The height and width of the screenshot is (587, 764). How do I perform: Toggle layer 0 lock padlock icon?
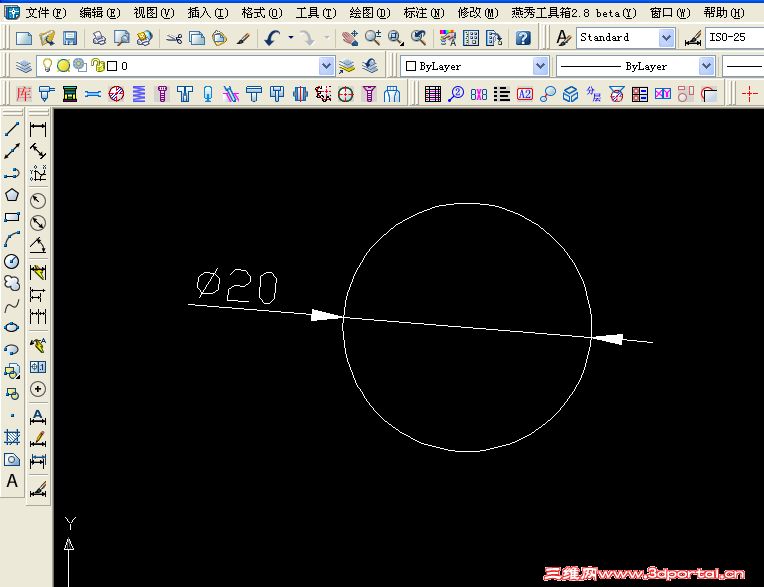[x=97, y=65]
